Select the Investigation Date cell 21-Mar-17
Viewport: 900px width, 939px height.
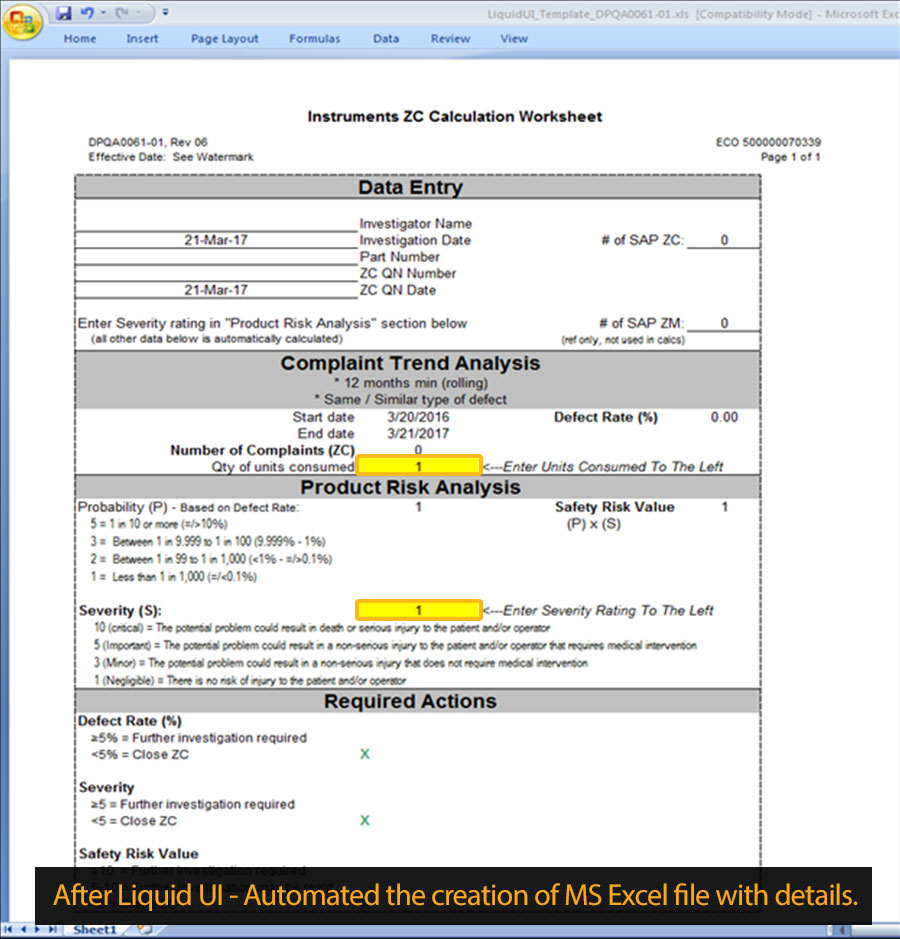tap(216, 240)
